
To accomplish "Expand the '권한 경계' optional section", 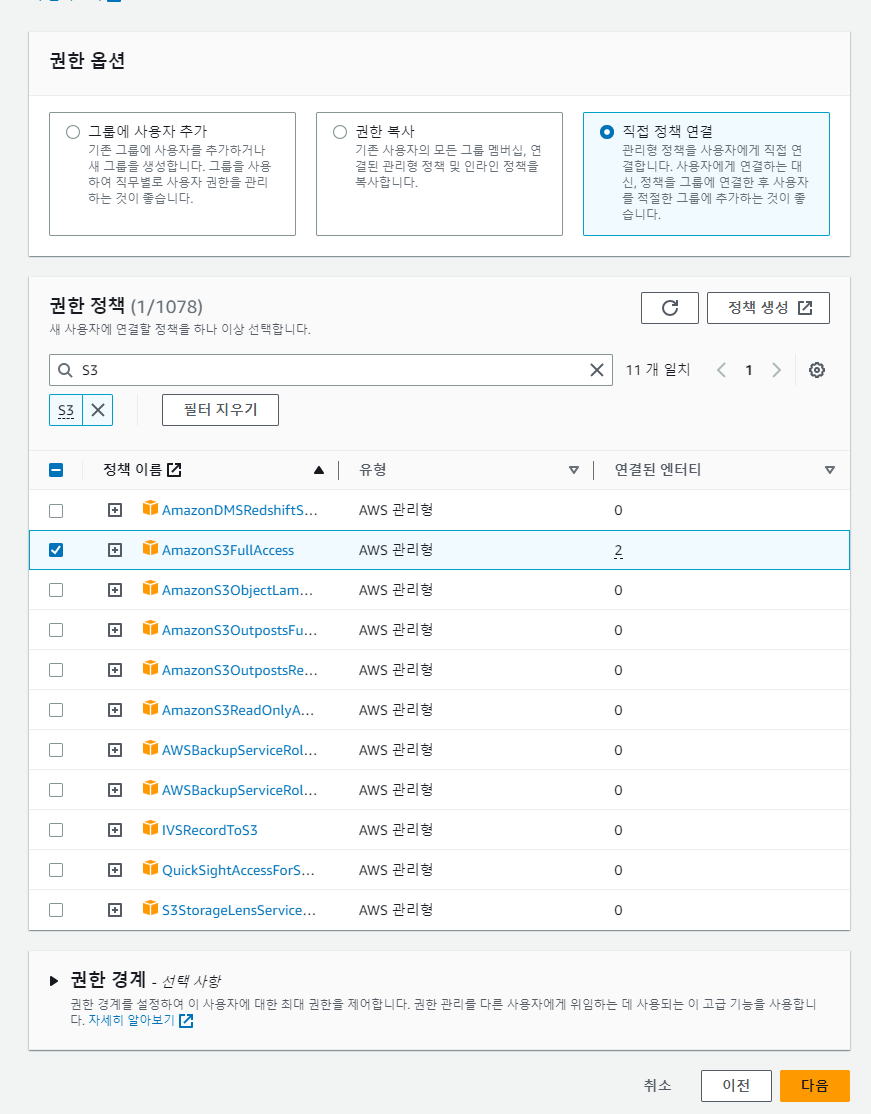I will pos(54,981).
